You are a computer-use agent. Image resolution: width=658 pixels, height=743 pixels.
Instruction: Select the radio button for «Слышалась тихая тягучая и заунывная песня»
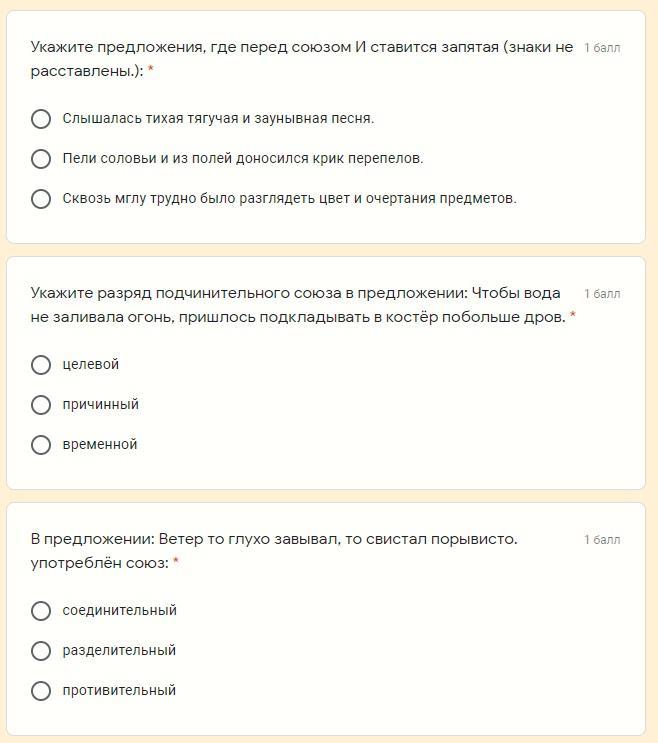[41, 119]
